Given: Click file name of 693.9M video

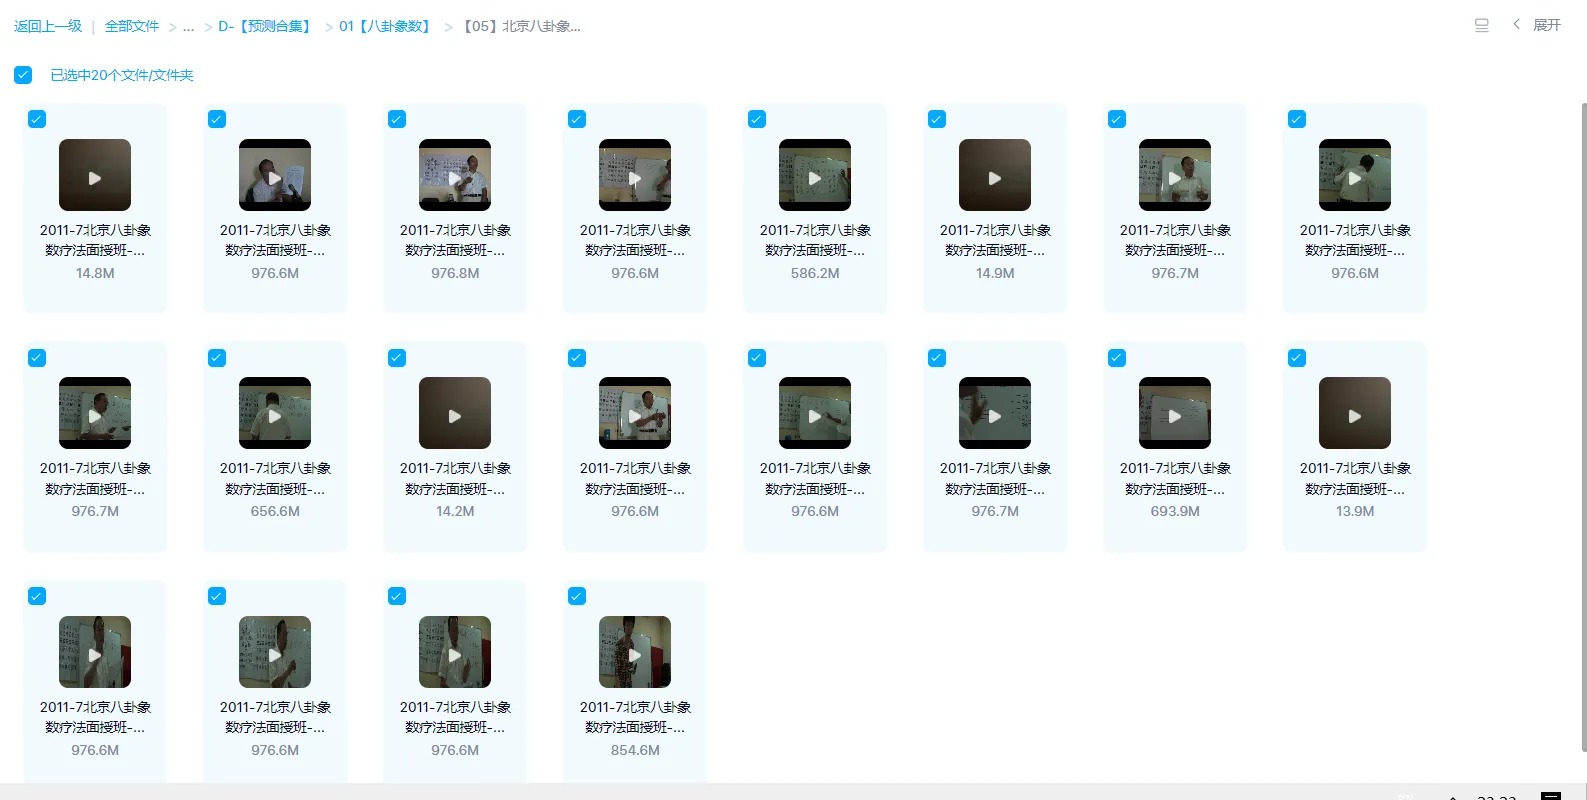Looking at the screenshot, I should (1175, 478).
